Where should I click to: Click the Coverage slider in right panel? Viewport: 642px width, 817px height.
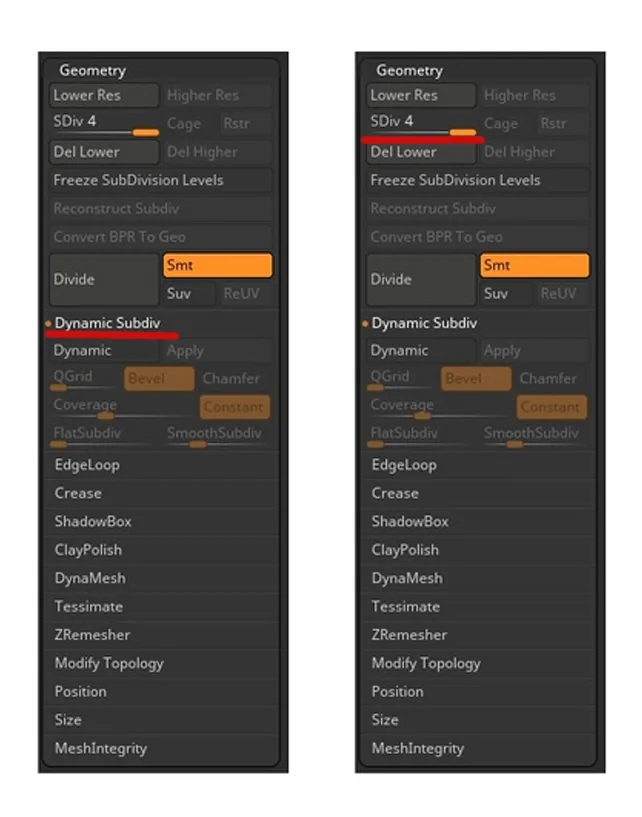439,408
